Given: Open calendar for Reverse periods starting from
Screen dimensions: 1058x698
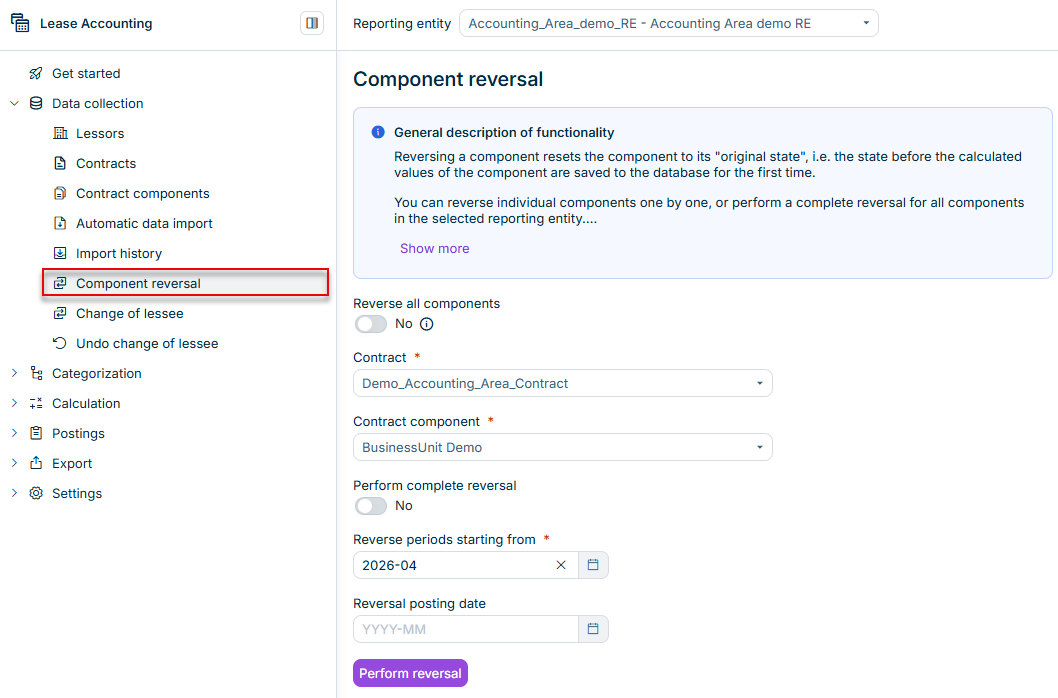Looking at the screenshot, I should [x=593, y=565].
